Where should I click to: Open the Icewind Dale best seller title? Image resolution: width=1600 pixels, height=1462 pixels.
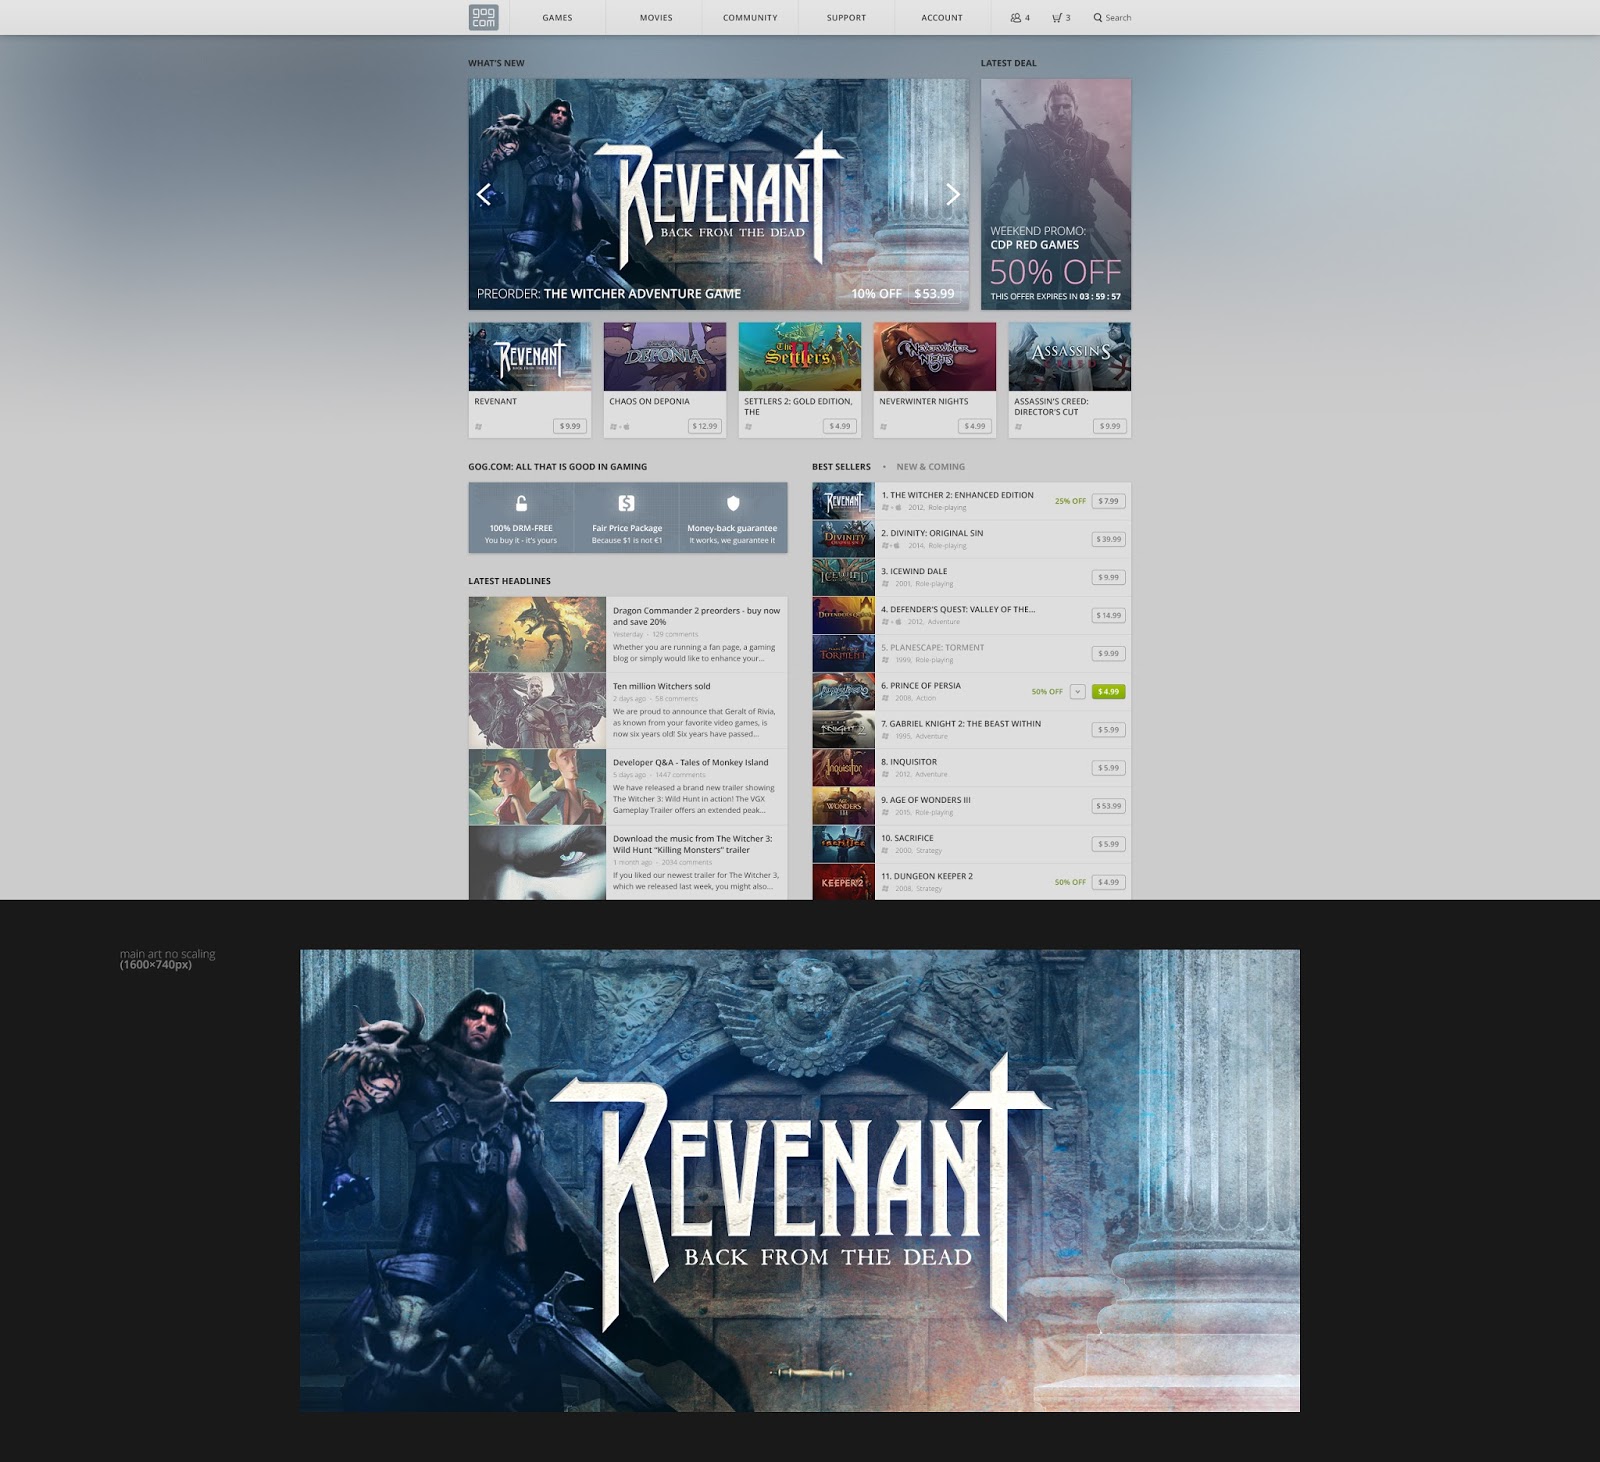coord(914,571)
